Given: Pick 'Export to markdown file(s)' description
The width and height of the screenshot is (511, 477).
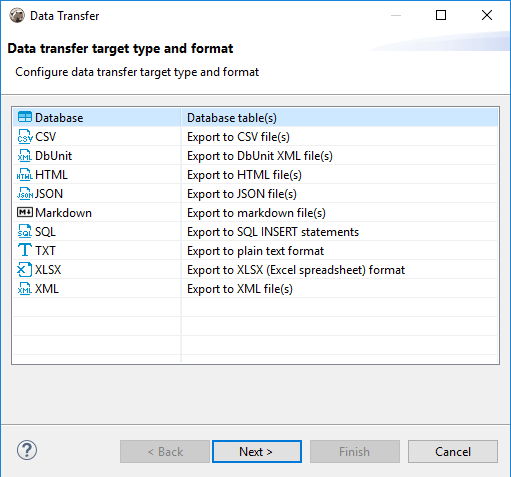Looking at the screenshot, I should click(x=256, y=213).
